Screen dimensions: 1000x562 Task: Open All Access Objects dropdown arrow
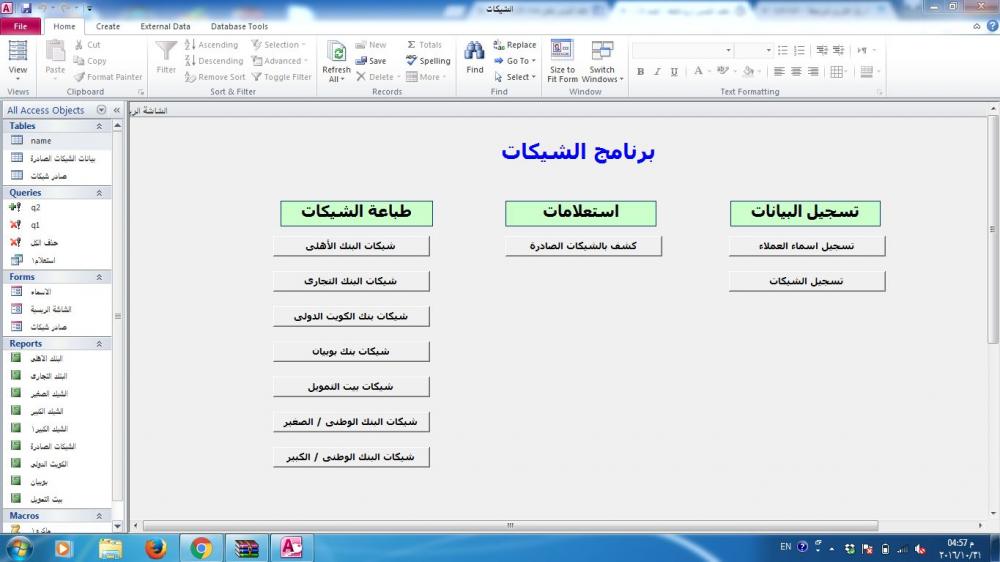coord(101,110)
